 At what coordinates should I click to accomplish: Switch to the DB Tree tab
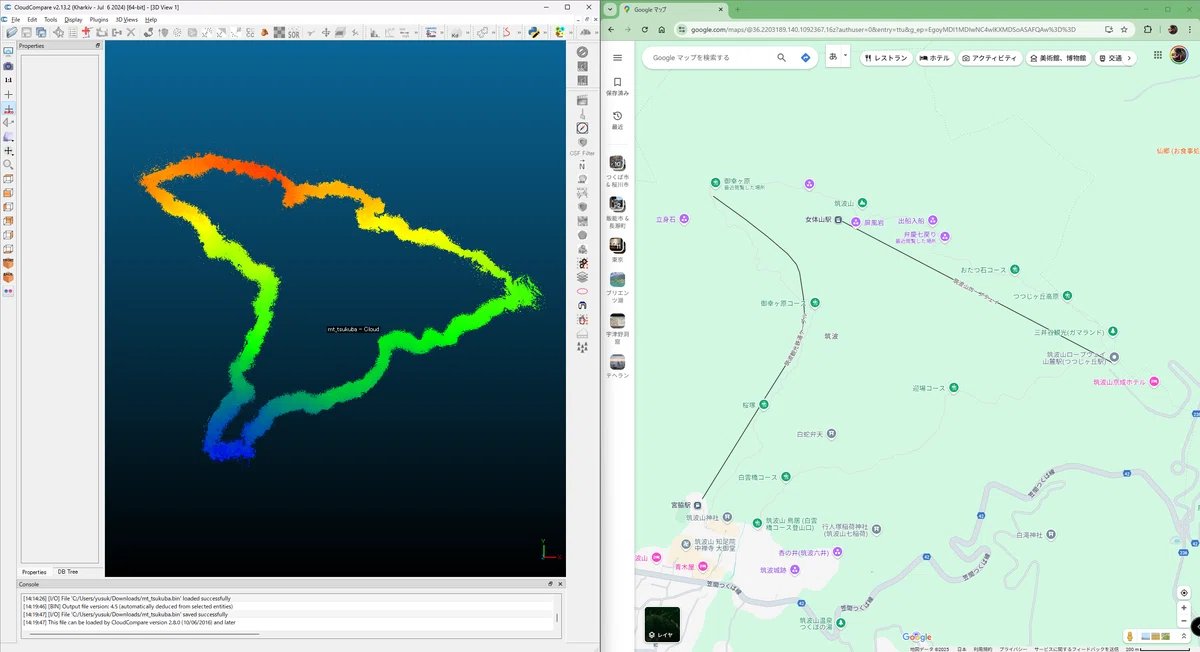coord(67,572)
